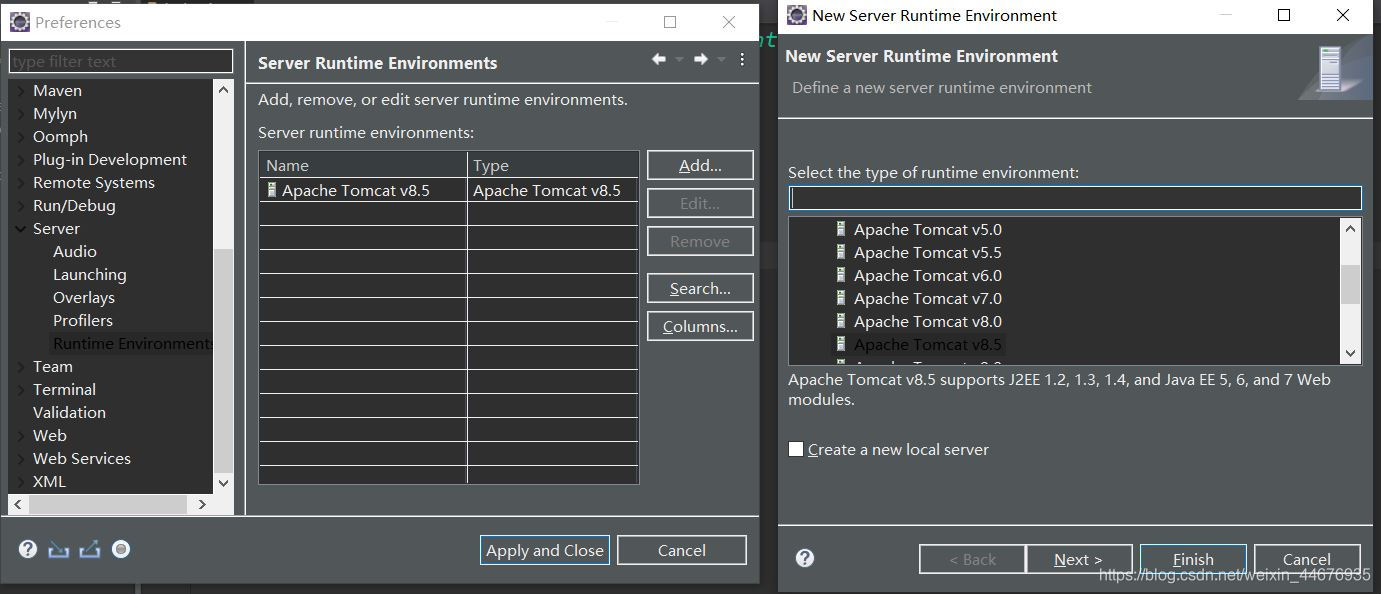Click Apache Tomcat v5.5 server icon

tap(841, 252)
